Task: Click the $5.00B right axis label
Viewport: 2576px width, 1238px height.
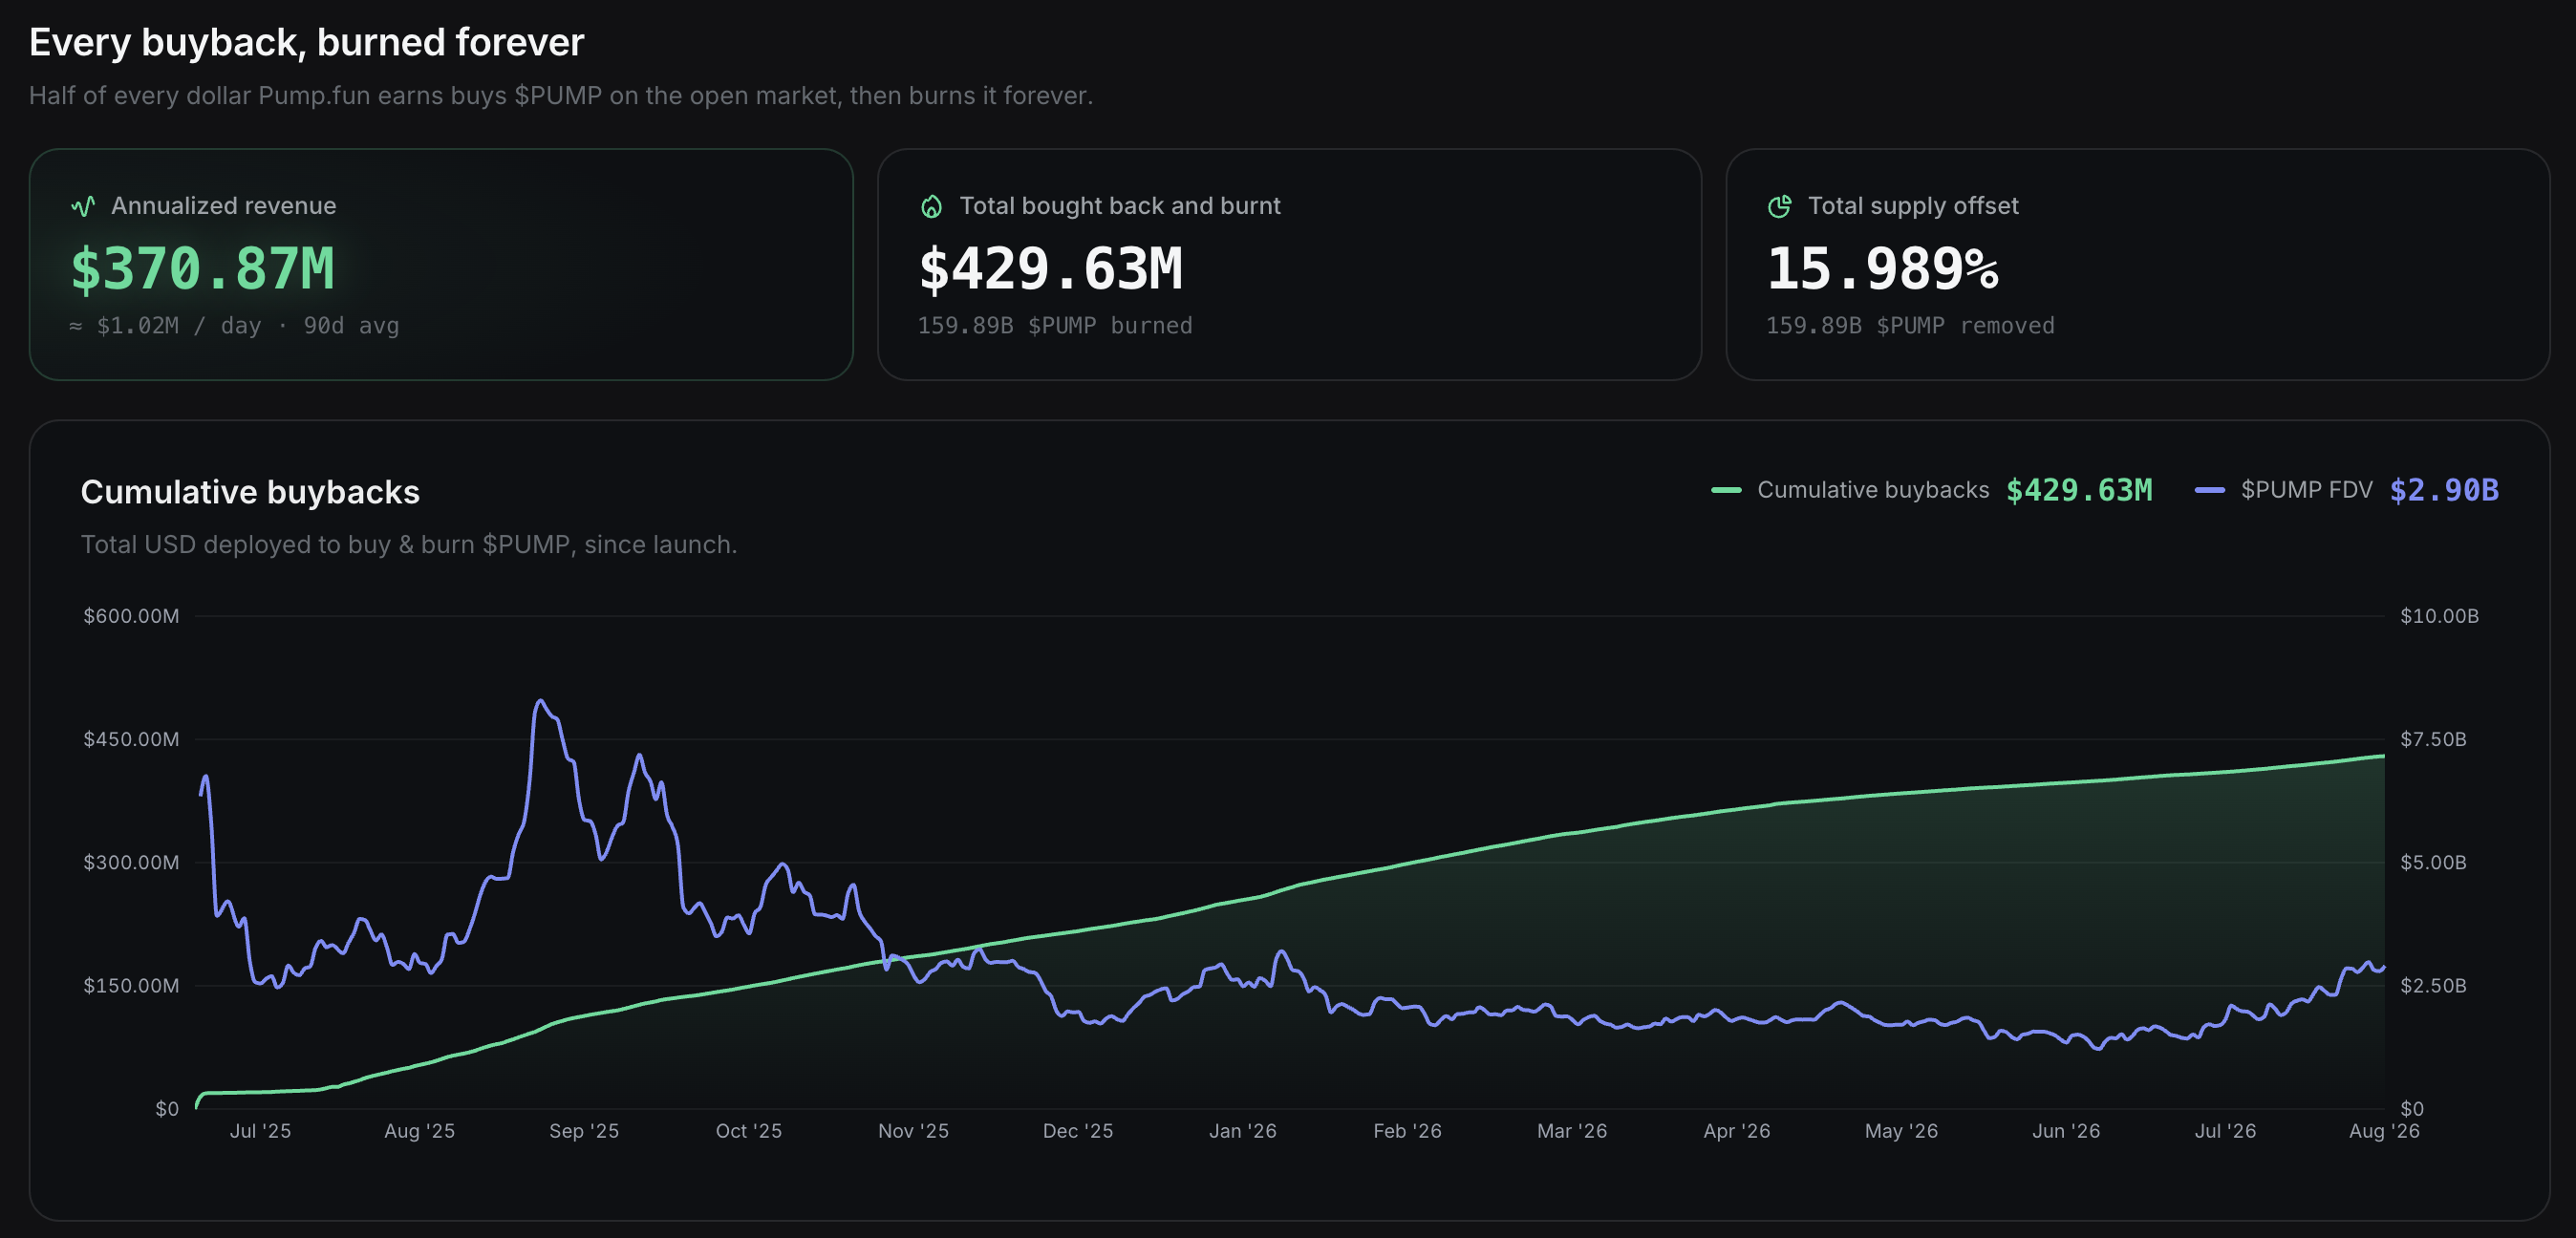Action: pyautogui.click(x=2433, y=862)
